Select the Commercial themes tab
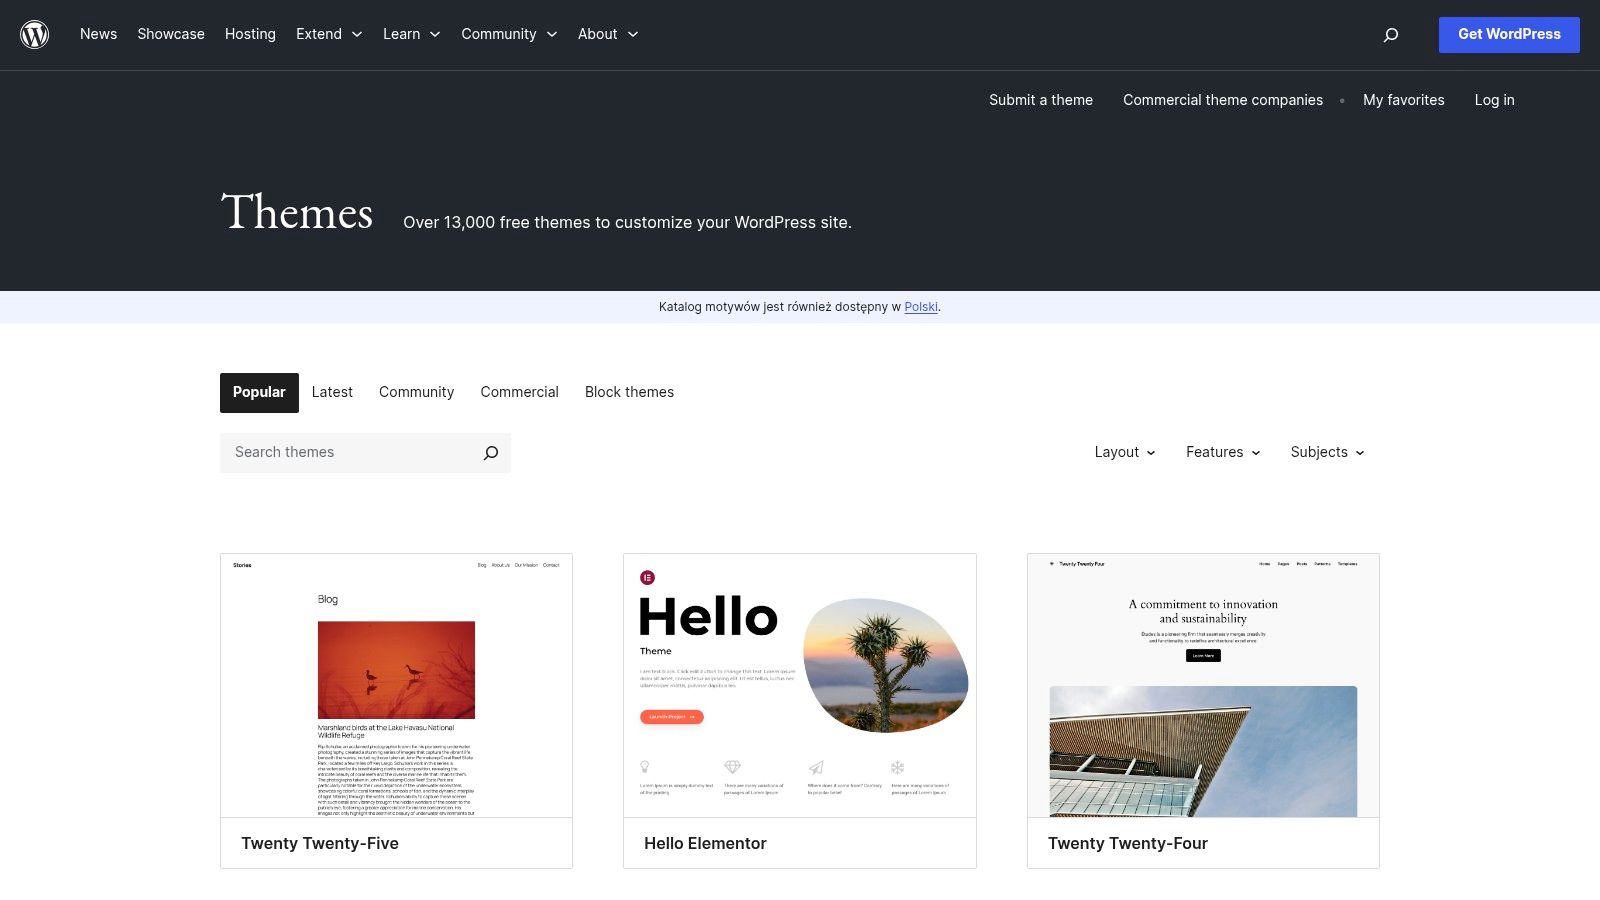The height and width of the screenshot is (900, 1600). tap(519, 392)
